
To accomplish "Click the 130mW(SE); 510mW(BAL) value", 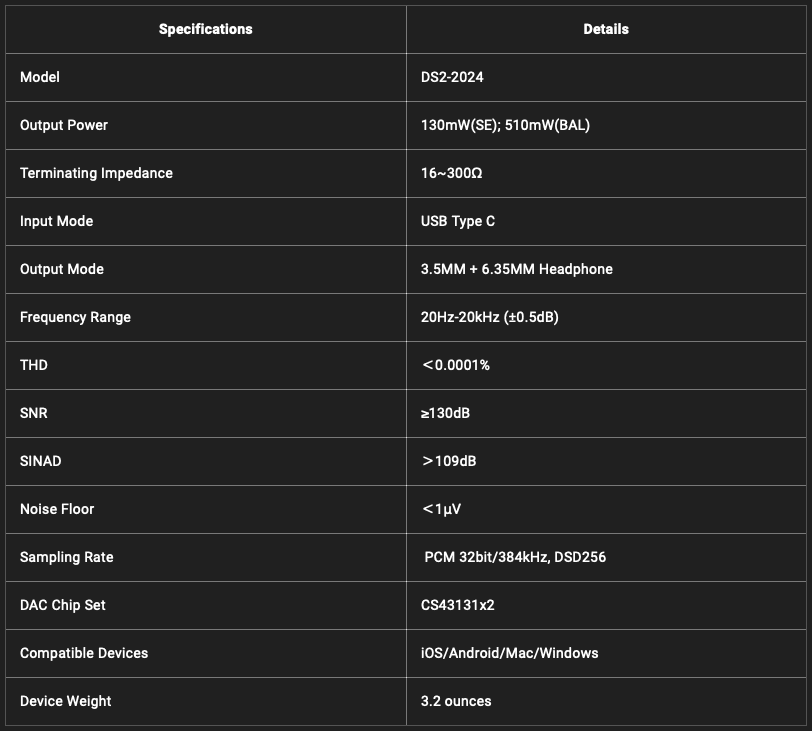I will tap(505, 125).
